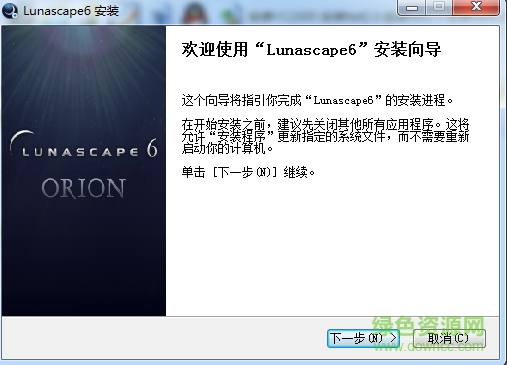This screenshot has width=507, height=365.
Task: Click the paragraph beginning 在开始安装之前
Action: pyautogui.click(x=325, y=136)
